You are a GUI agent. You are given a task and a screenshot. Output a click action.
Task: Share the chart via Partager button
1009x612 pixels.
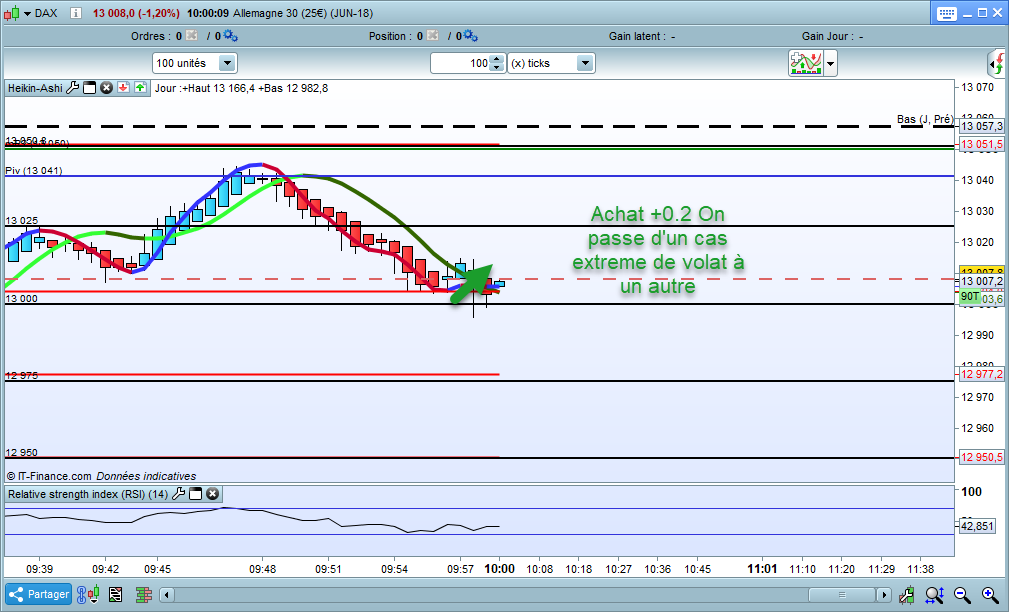coord(39,595)
